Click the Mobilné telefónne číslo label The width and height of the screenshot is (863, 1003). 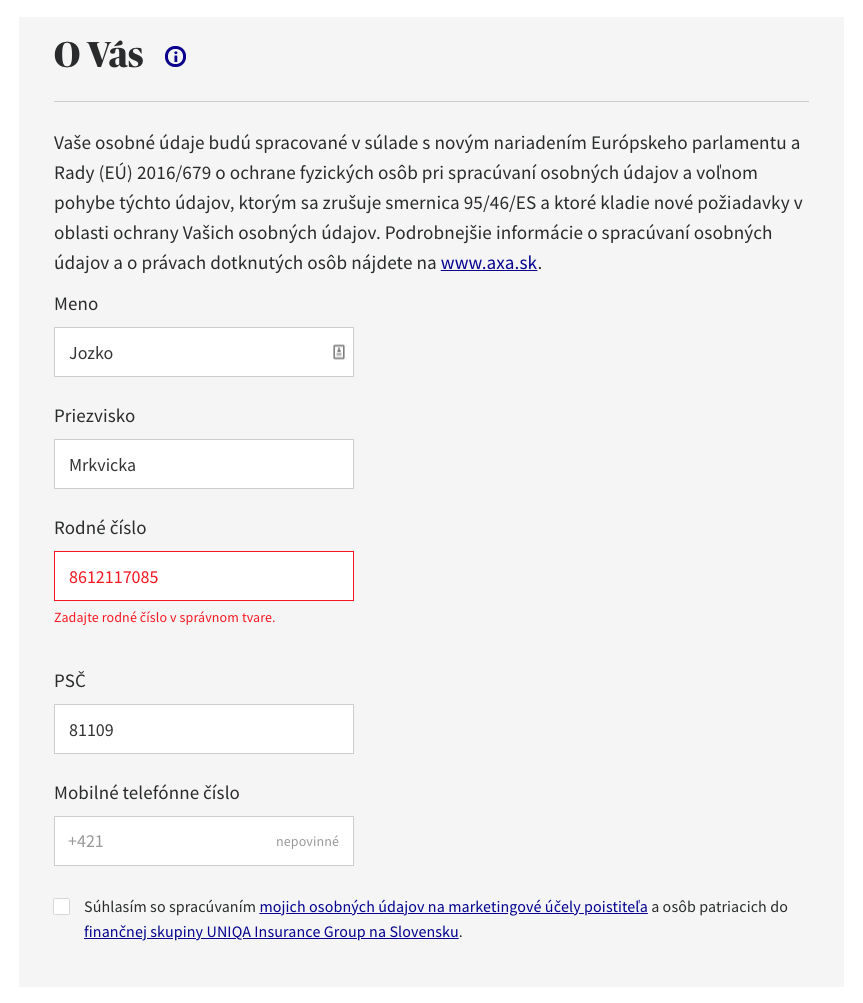pos(147,793)
